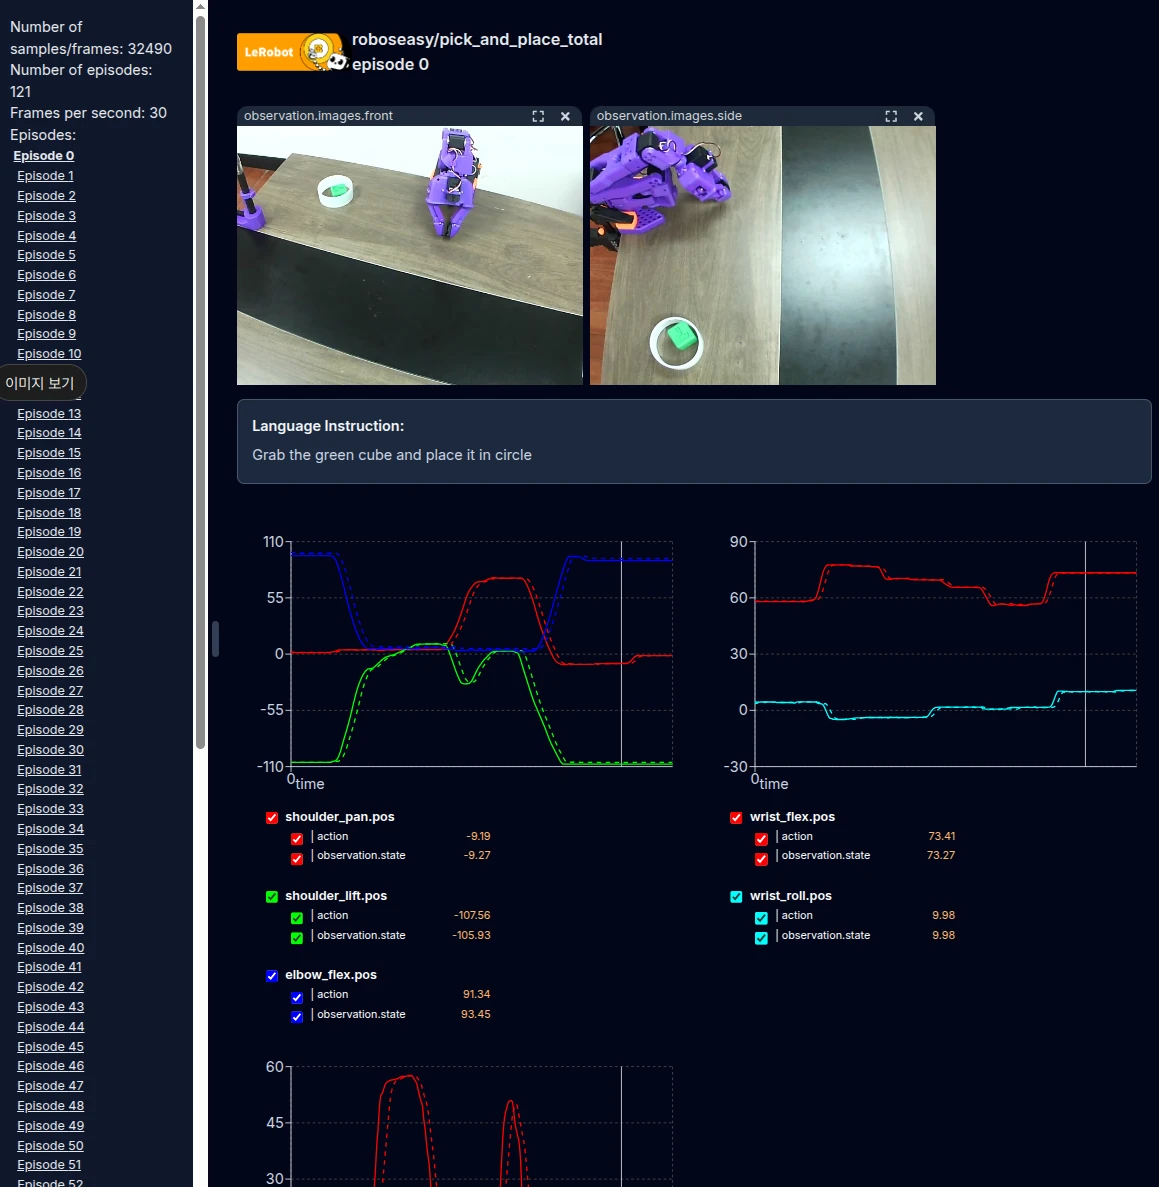This screenshot has width=1159, height=1187.
Task: Uncheck wrist_roll.pos action series
Action: click(x=762, y=918)
